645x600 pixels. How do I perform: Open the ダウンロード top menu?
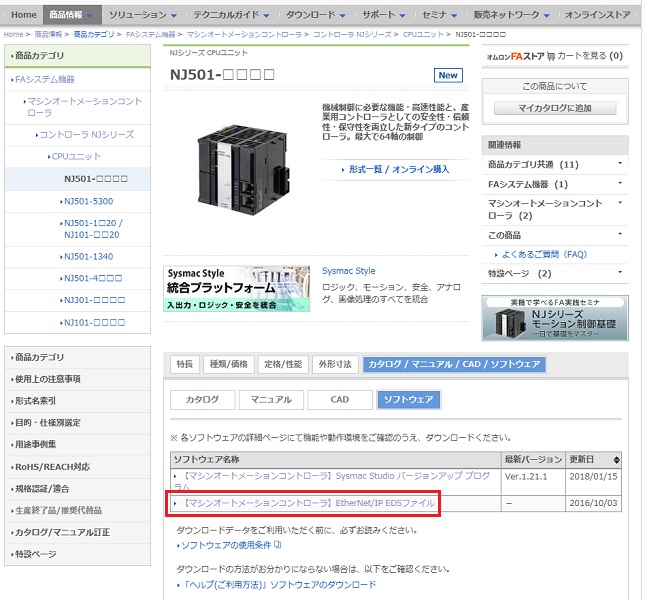316,15
